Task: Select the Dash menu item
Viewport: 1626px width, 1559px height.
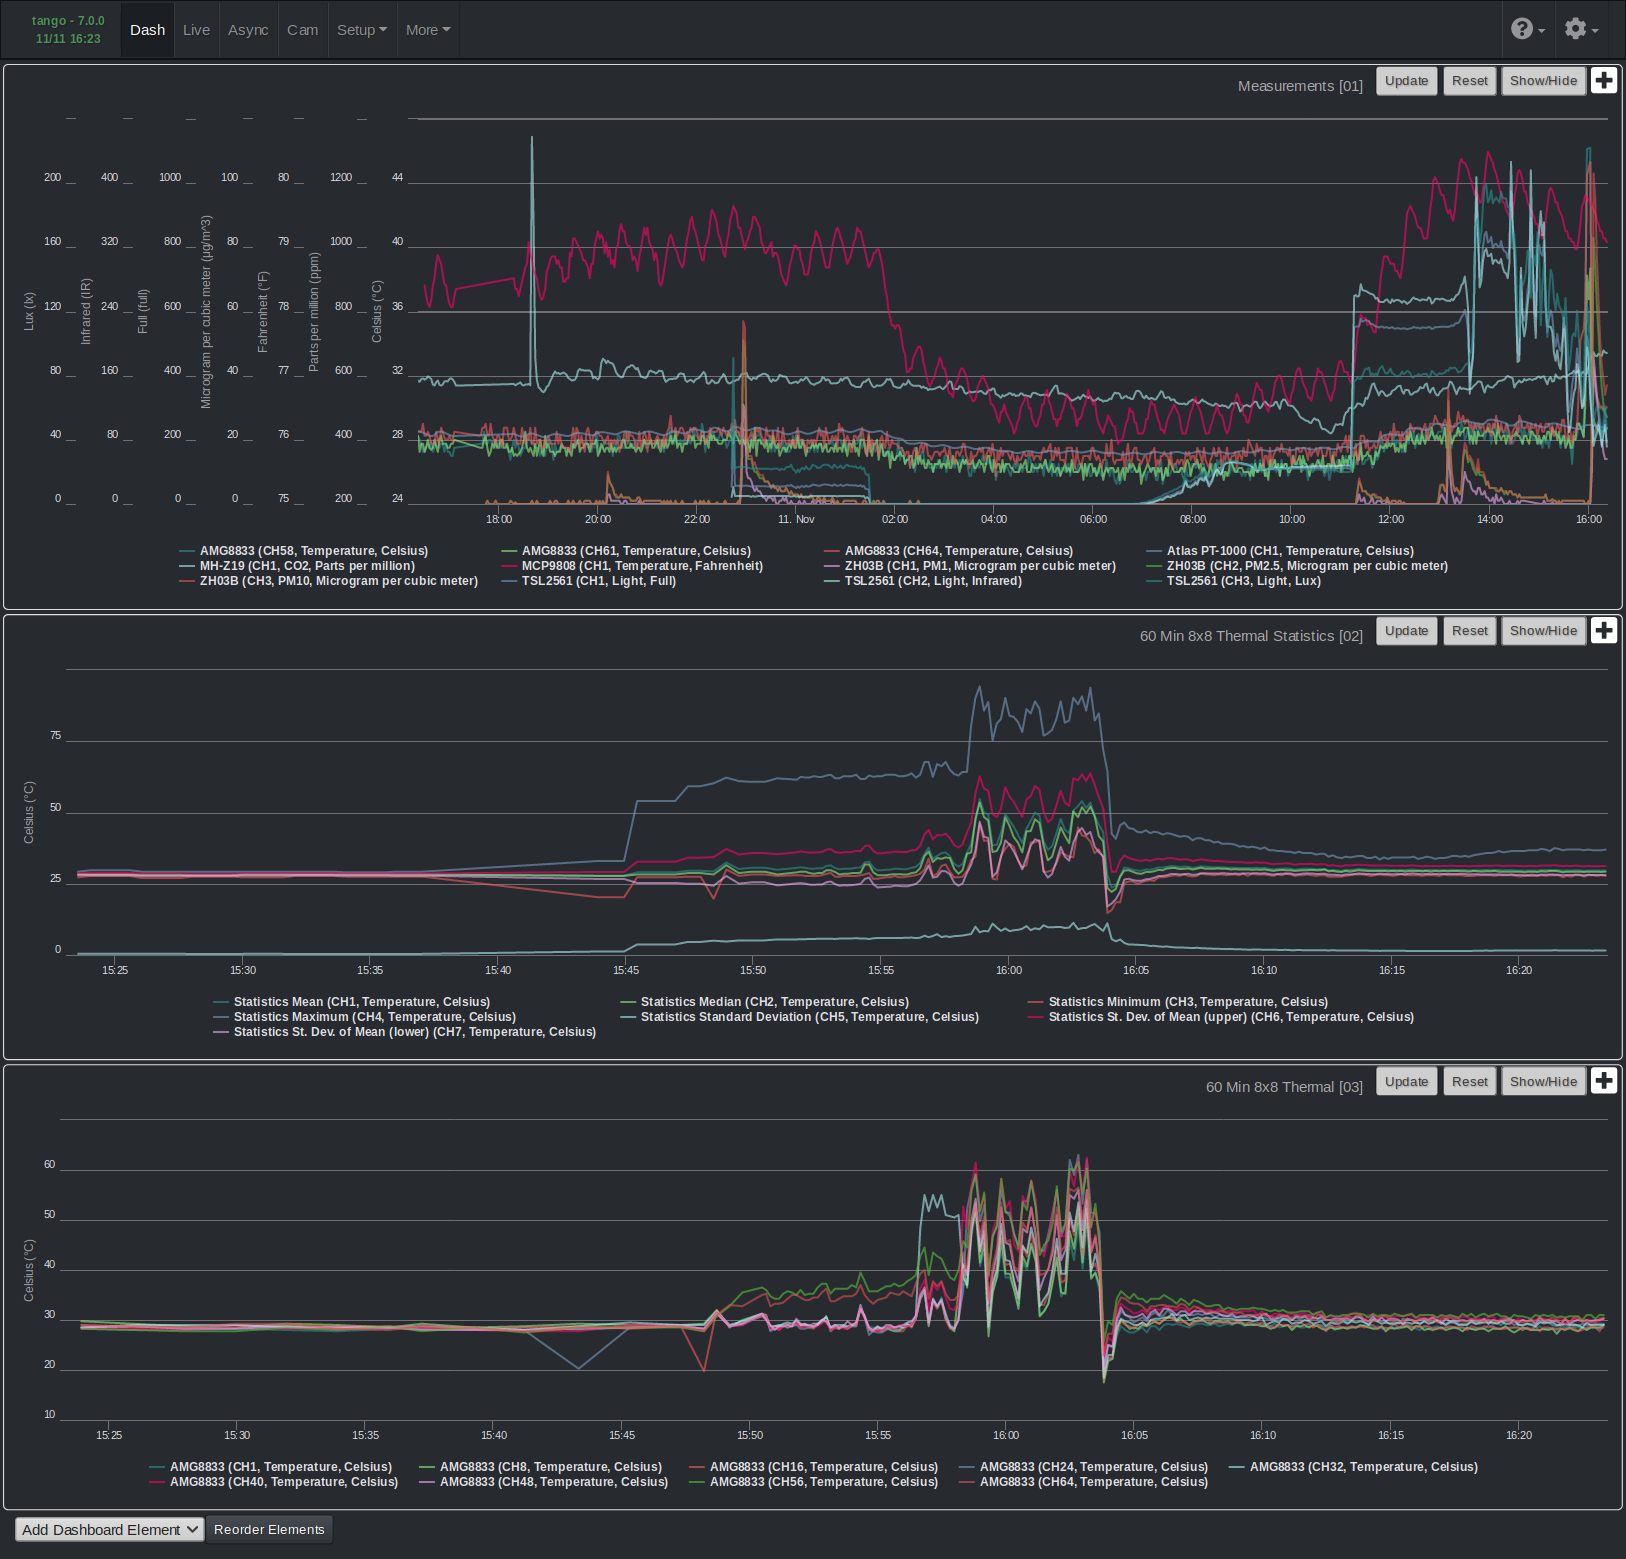Action: point(147,29)
